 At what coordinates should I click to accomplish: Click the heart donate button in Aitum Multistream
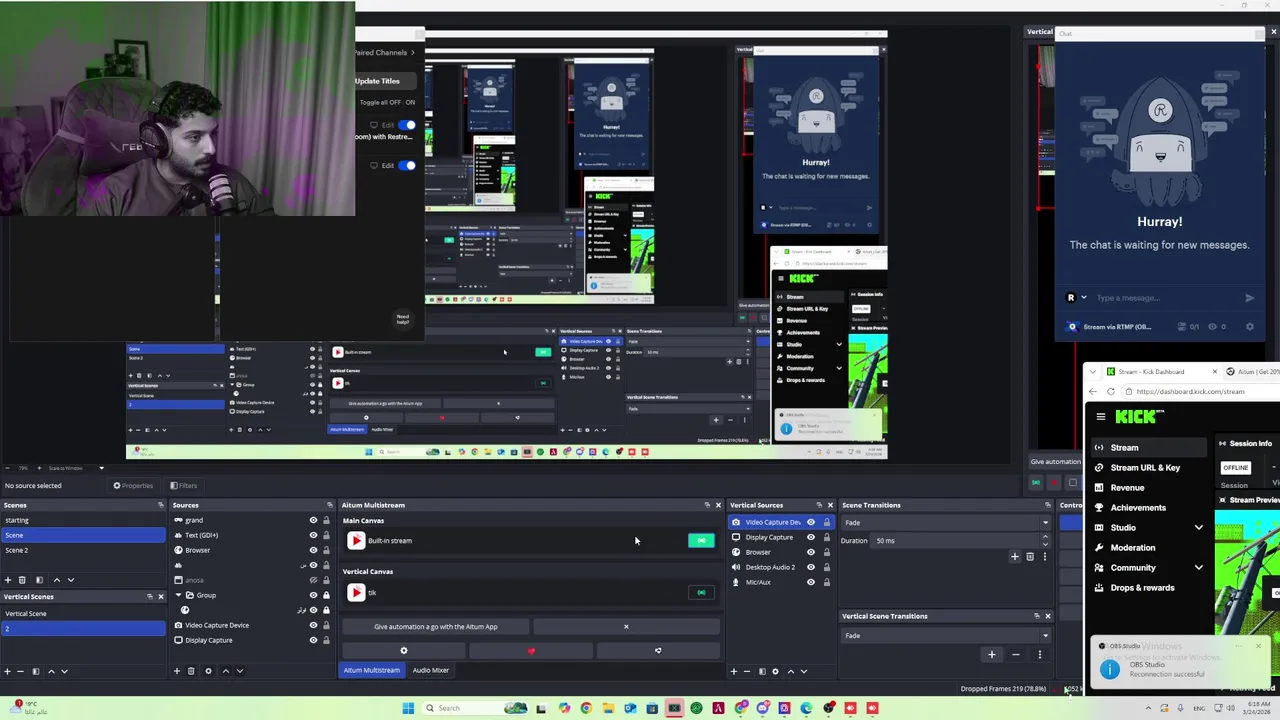tap(531, 651)
